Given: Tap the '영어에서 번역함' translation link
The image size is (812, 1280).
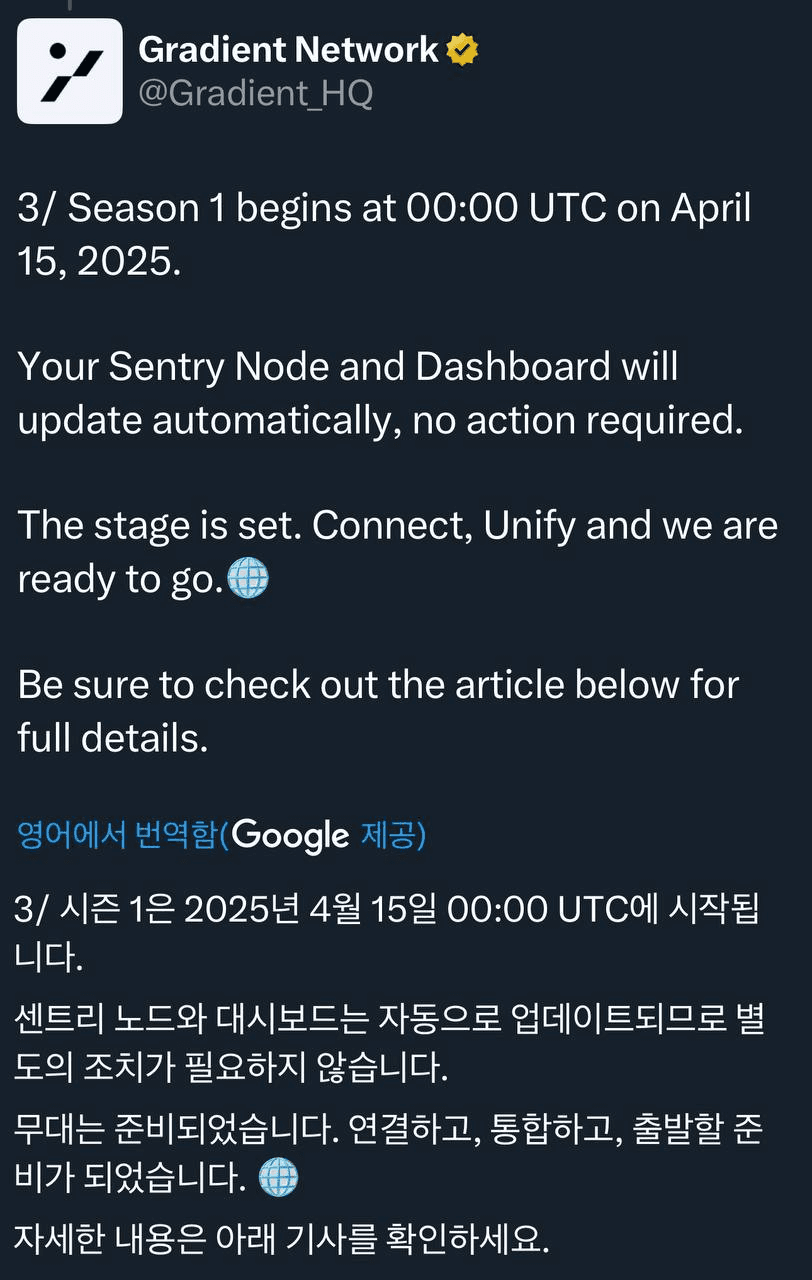Looking at the screenshot, I should click(117, 835).
